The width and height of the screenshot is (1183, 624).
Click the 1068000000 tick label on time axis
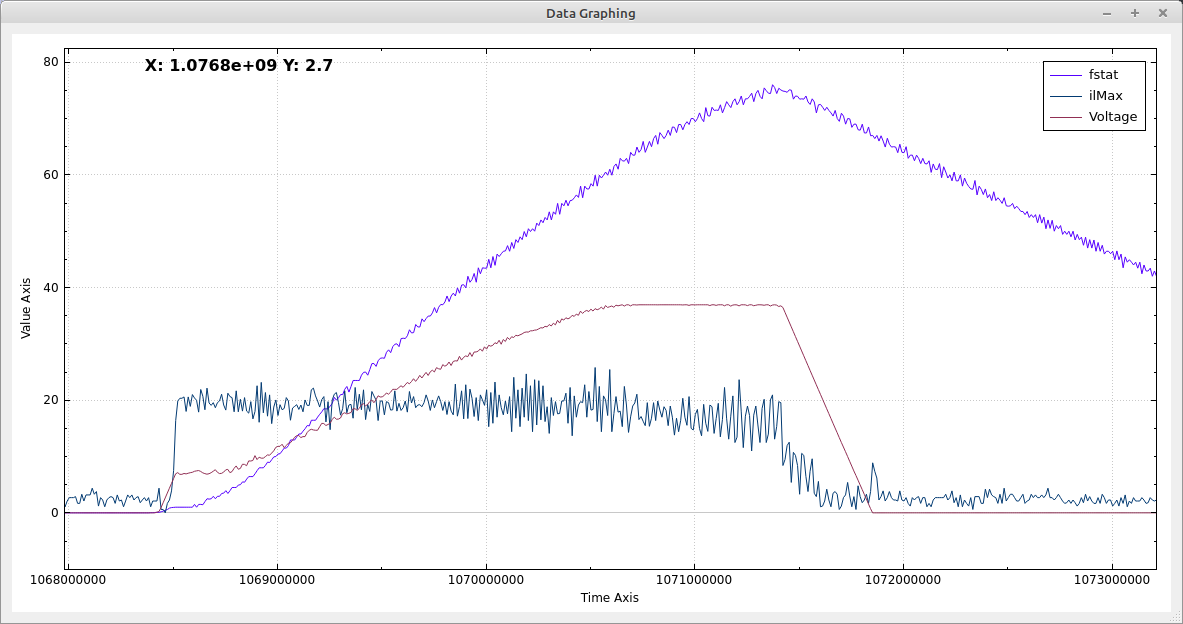click(x=68, y=580)
